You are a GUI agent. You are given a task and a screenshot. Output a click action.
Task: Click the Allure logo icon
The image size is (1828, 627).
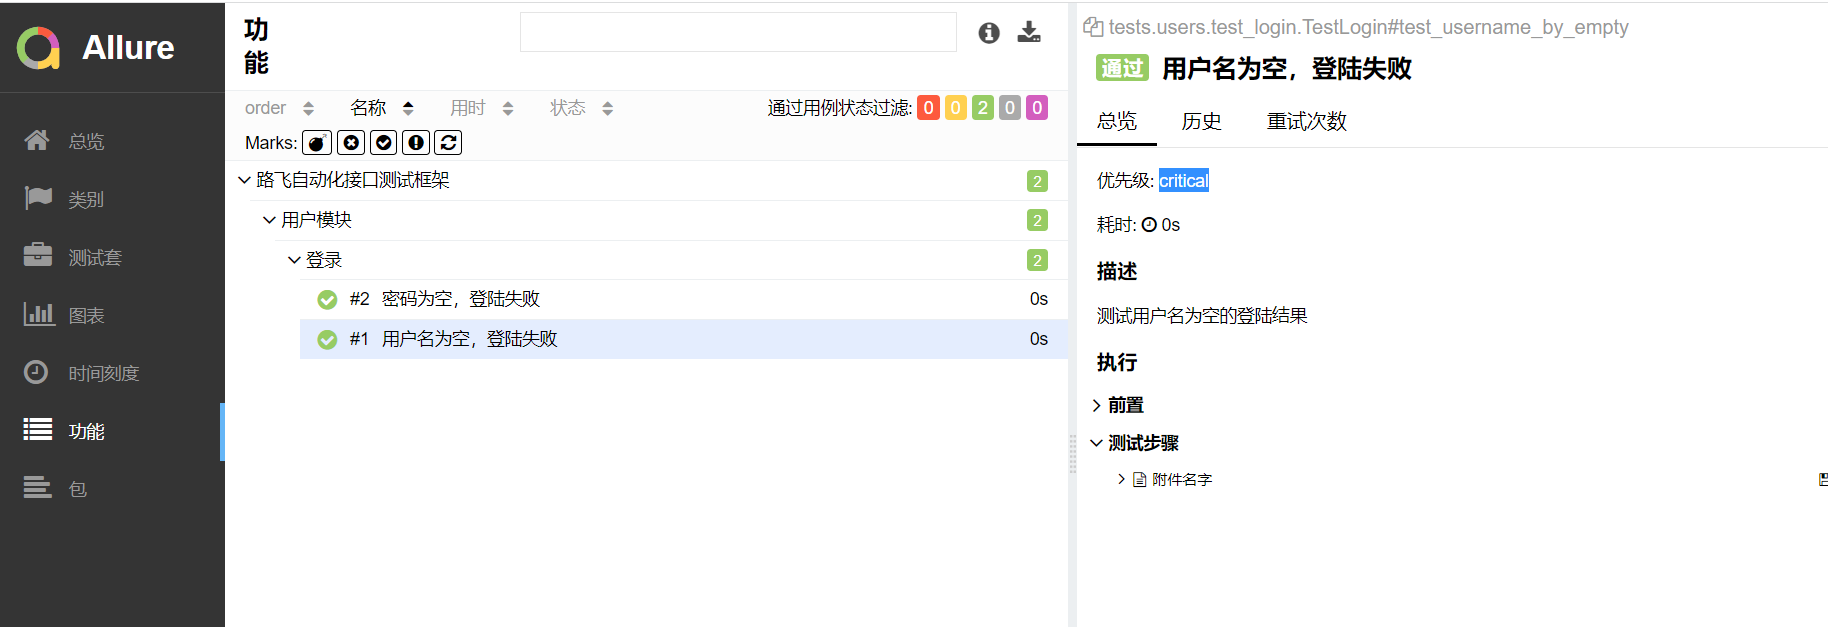click(39, 48)
